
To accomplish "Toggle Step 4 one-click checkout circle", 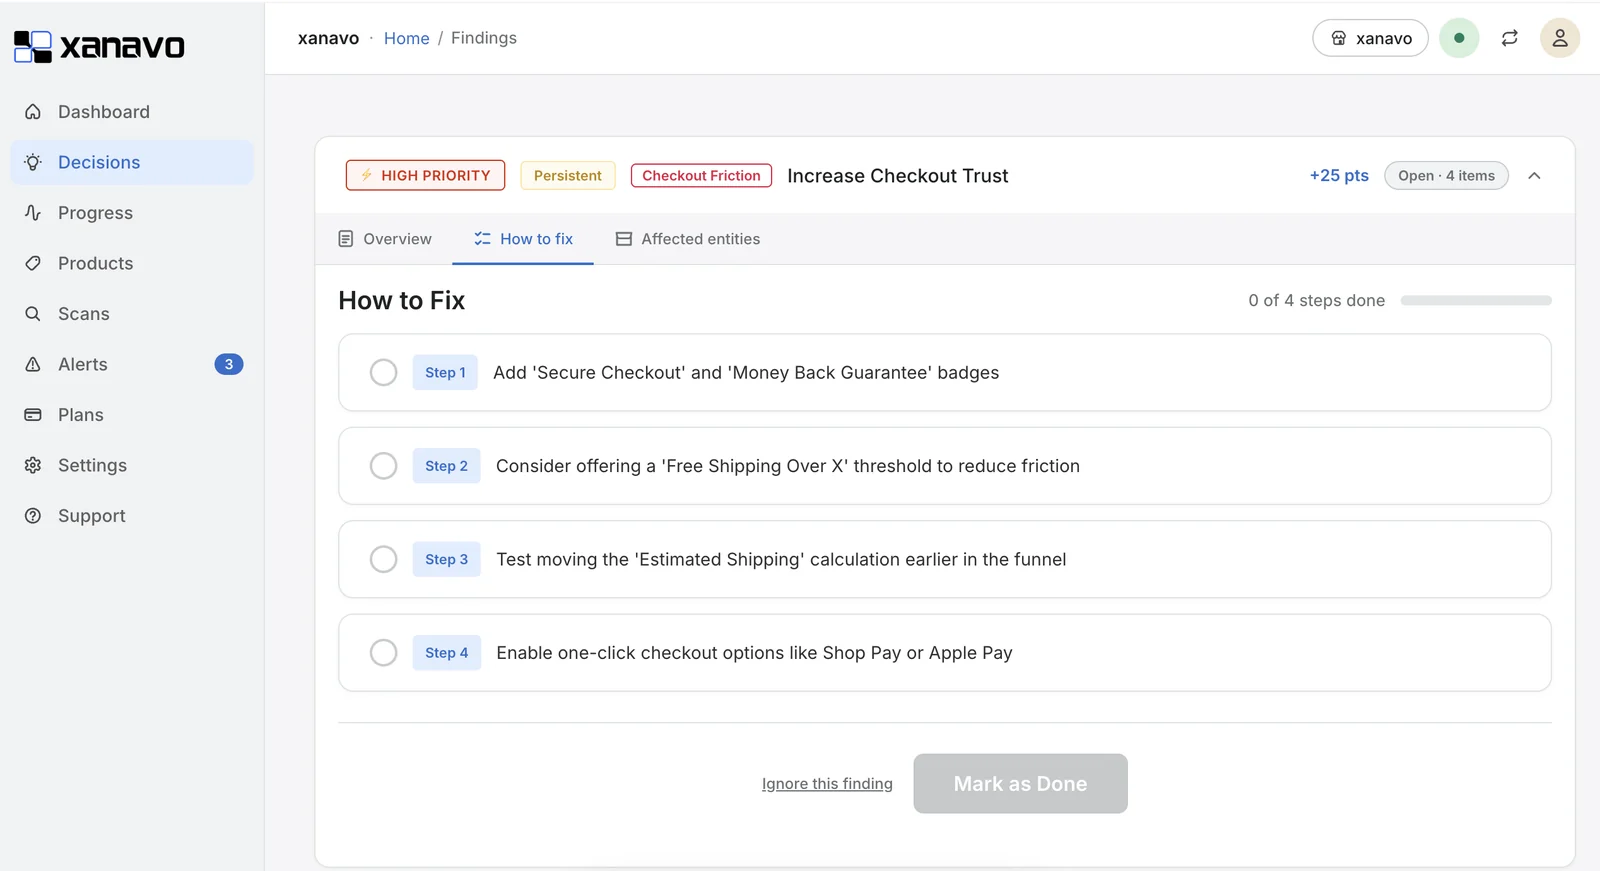I will pos(384,653).
